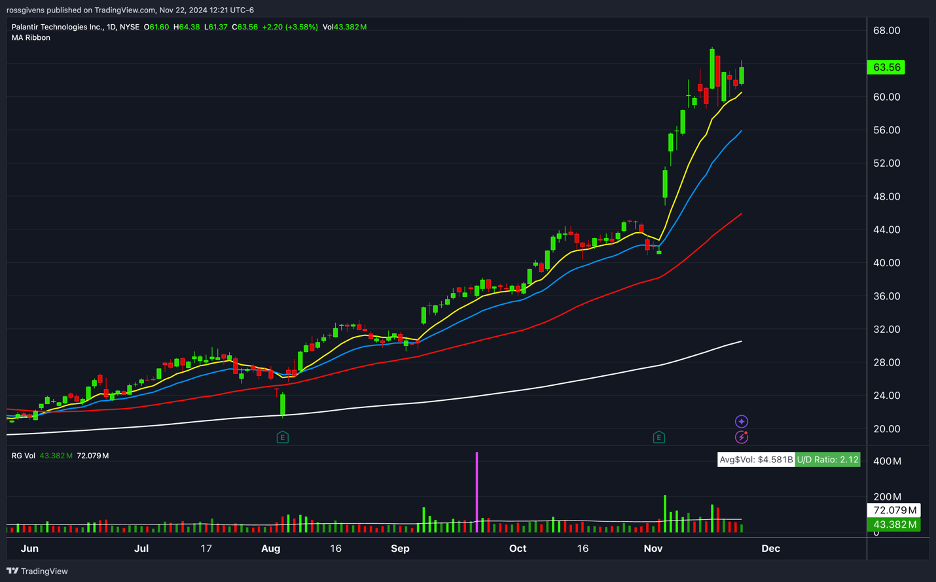Click the 20.00 price axis label
This screenshot has width=936, height=582.
[886, 429]
